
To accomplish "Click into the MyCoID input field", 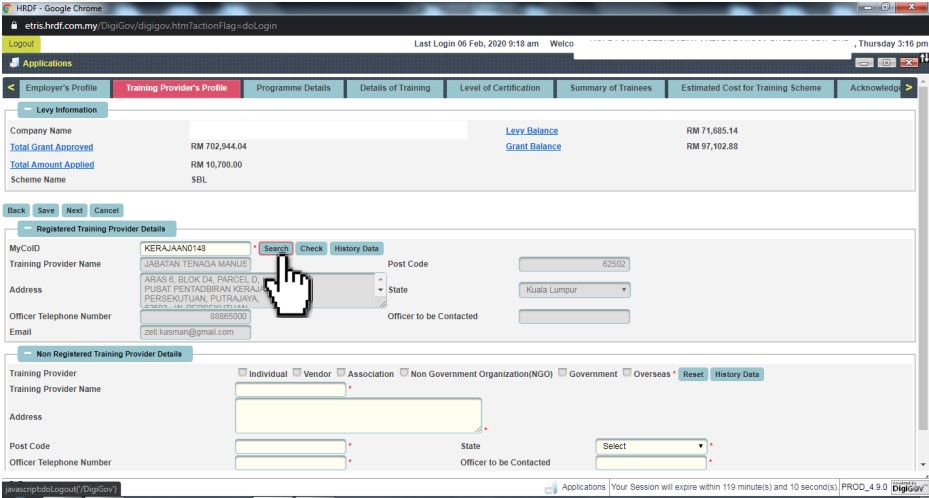I will coord(195,248).
